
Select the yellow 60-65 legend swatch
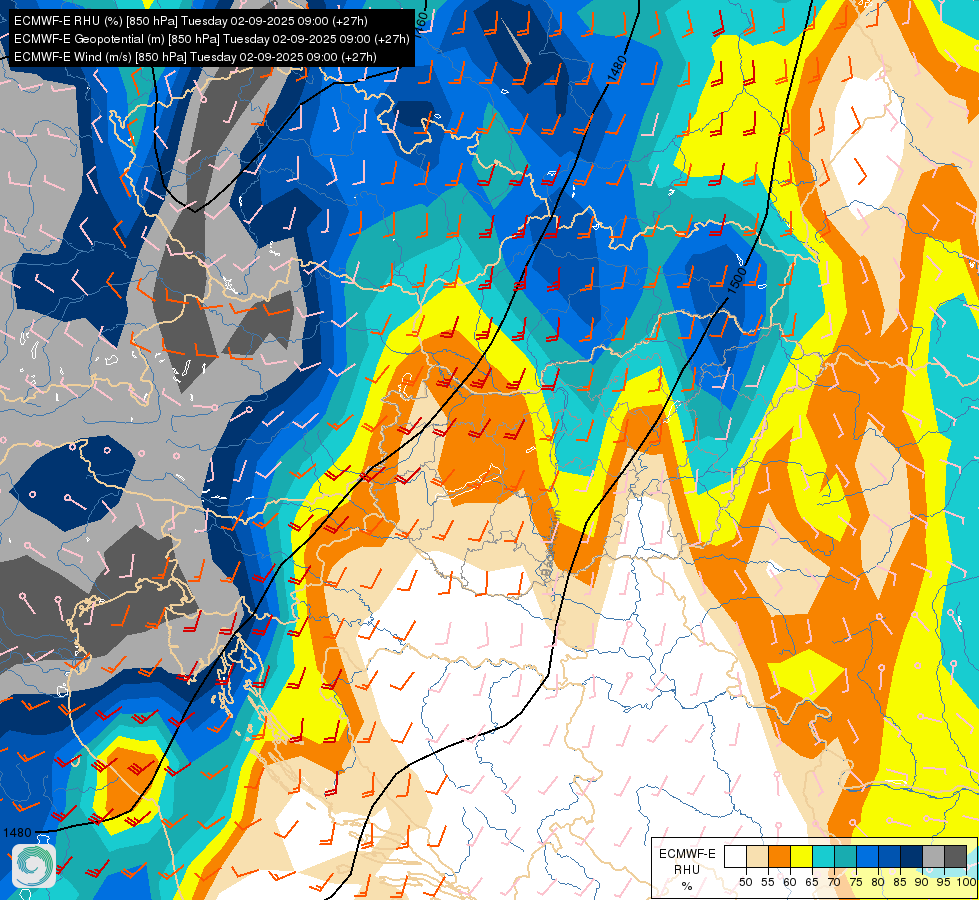801,856
